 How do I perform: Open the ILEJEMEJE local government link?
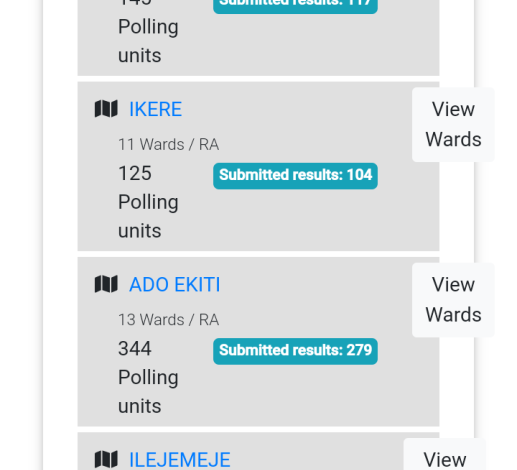coord(180,460)
